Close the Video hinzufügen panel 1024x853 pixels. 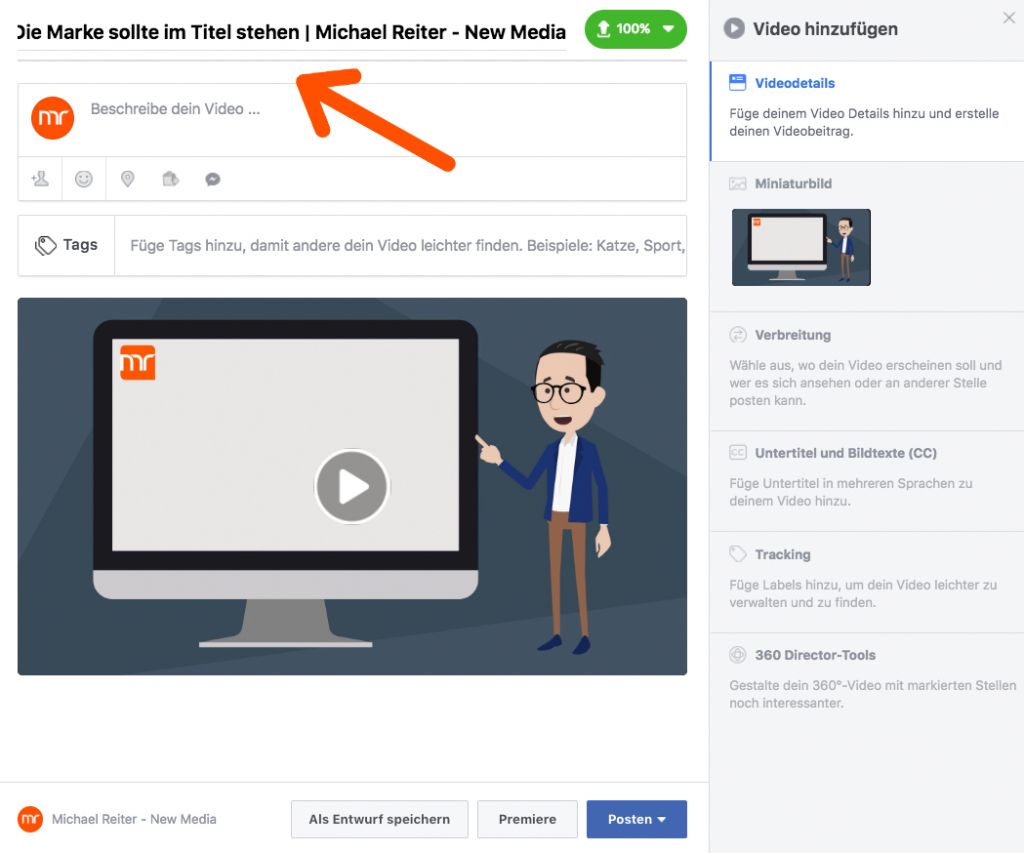tap(1008, 18)
